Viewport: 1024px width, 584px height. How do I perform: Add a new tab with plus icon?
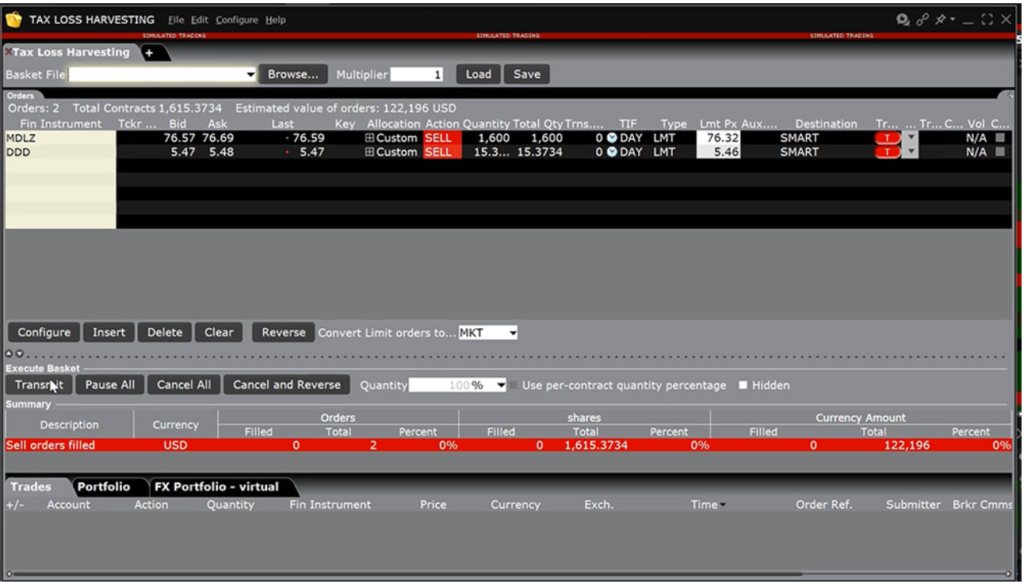pos(150,52)
